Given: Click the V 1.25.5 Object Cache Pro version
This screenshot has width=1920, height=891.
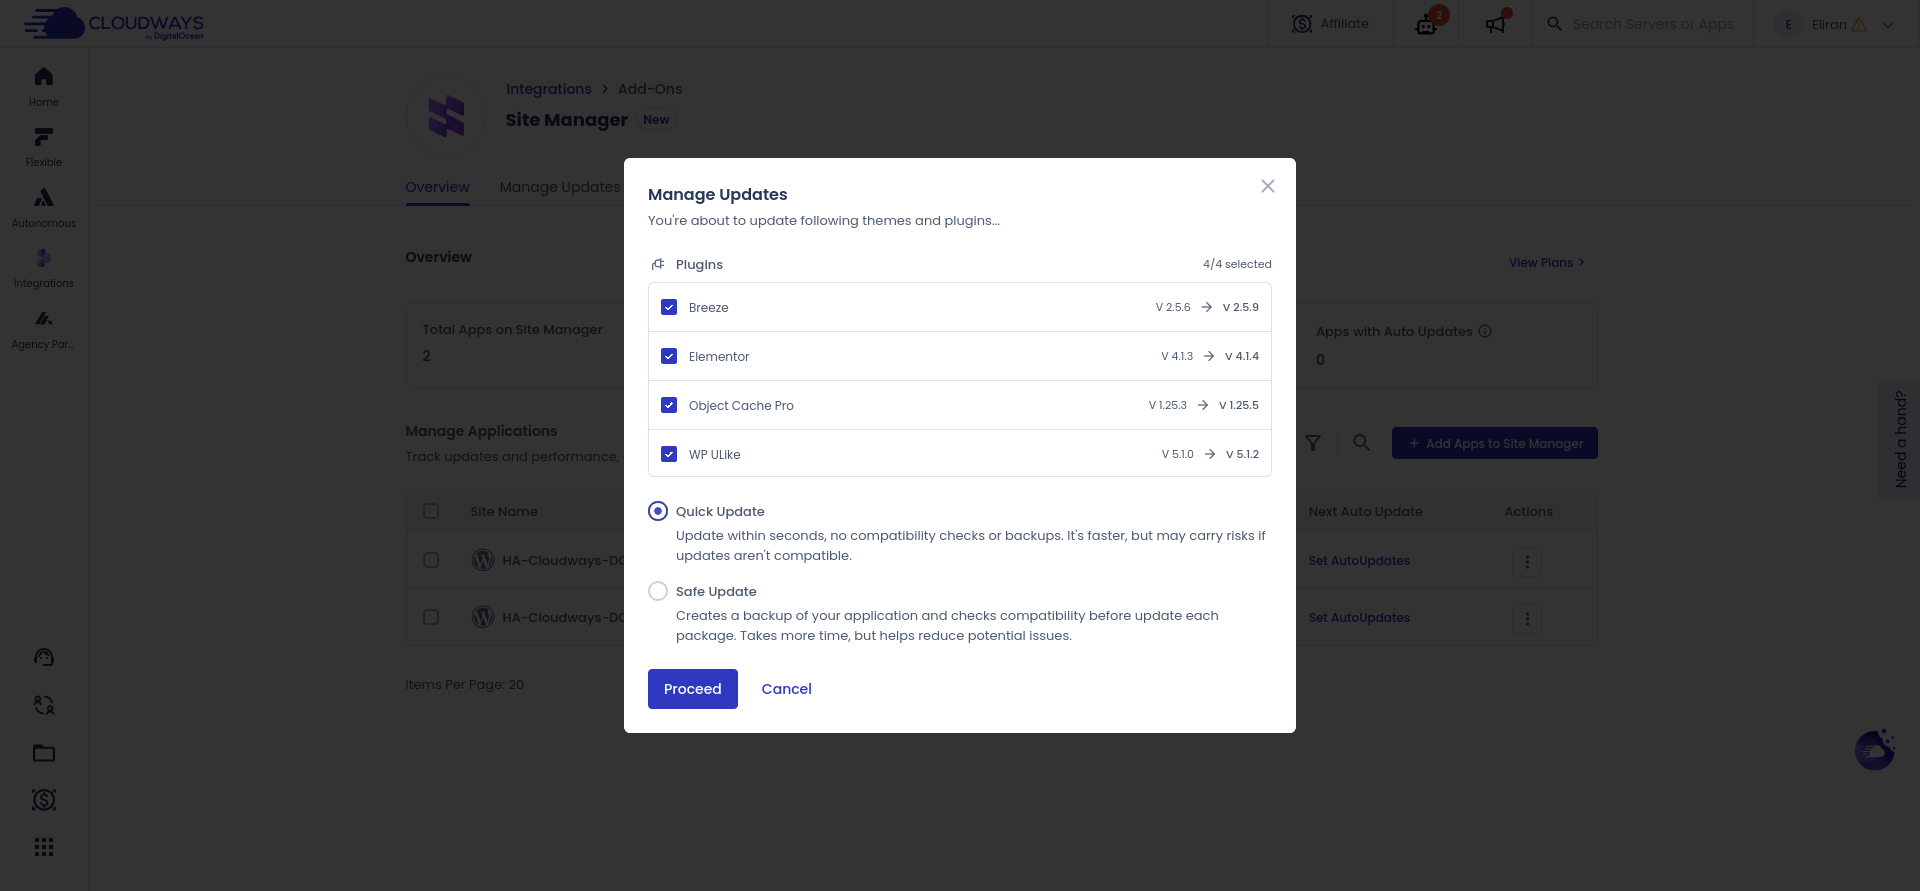Looking at the screenshot, I should click(x=1239, y=405).
